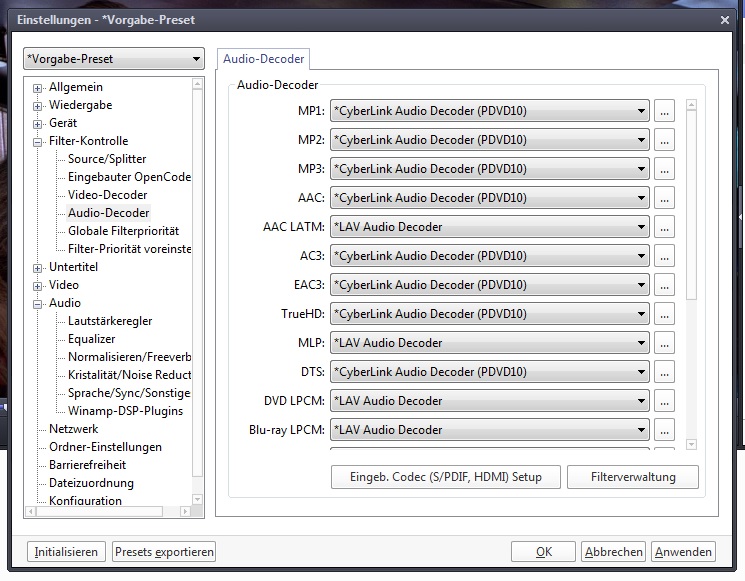Open Lautstärkeregler settings
This screenshot has height=581, width=745.
click(110, 321)
